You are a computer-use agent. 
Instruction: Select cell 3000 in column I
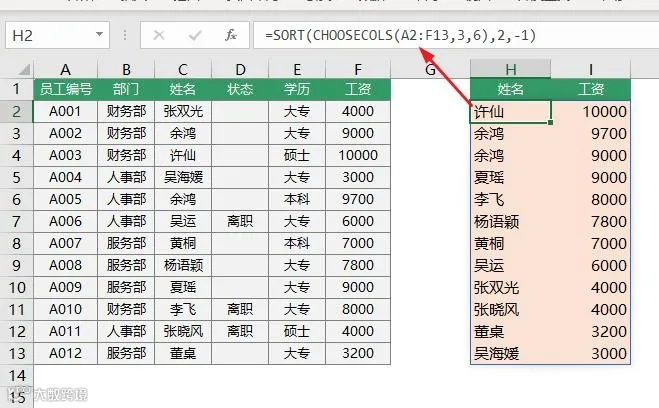590,353
